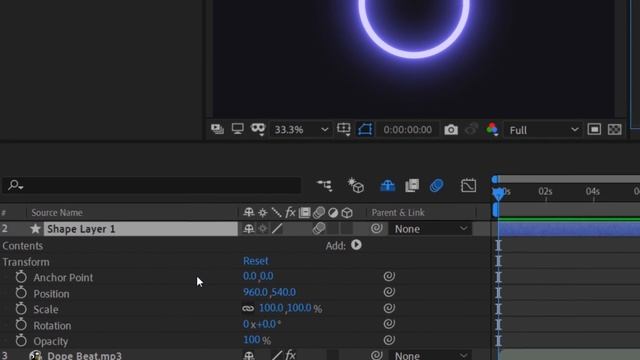The image size is (640, 360).
Task: Click the Opacity property pick whip
Action: (389, 340)
